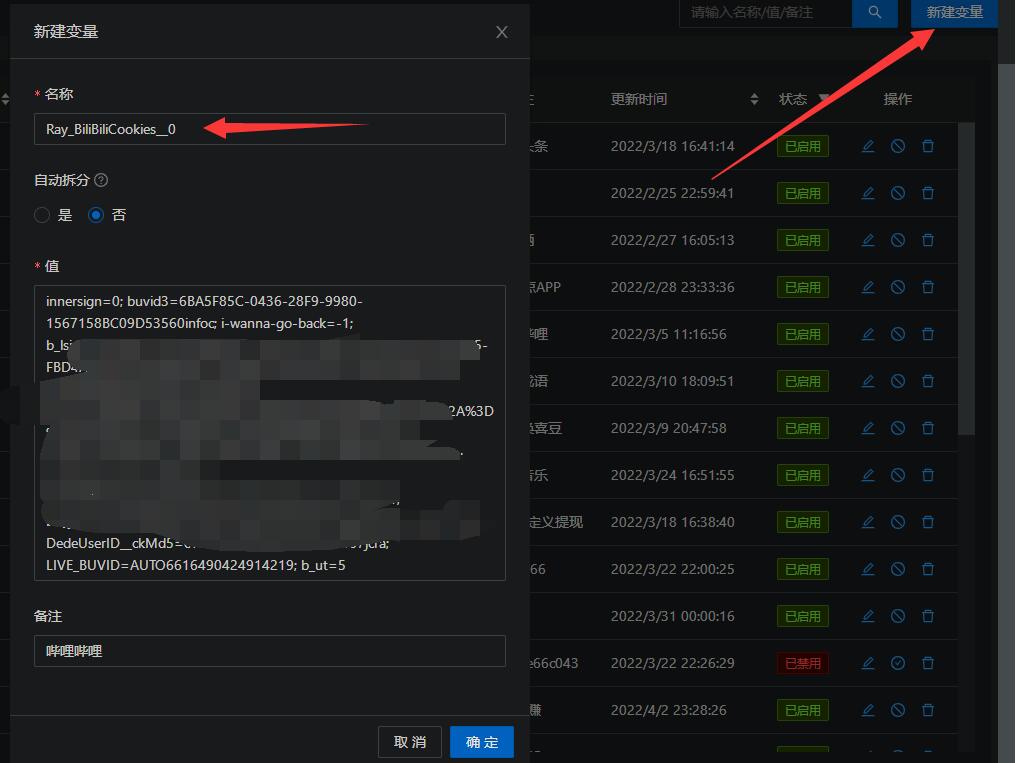Edit the row updated 2022/3/9 20:47:58
The width and height of the screenshot is (1018, 763).
point(867,428)
